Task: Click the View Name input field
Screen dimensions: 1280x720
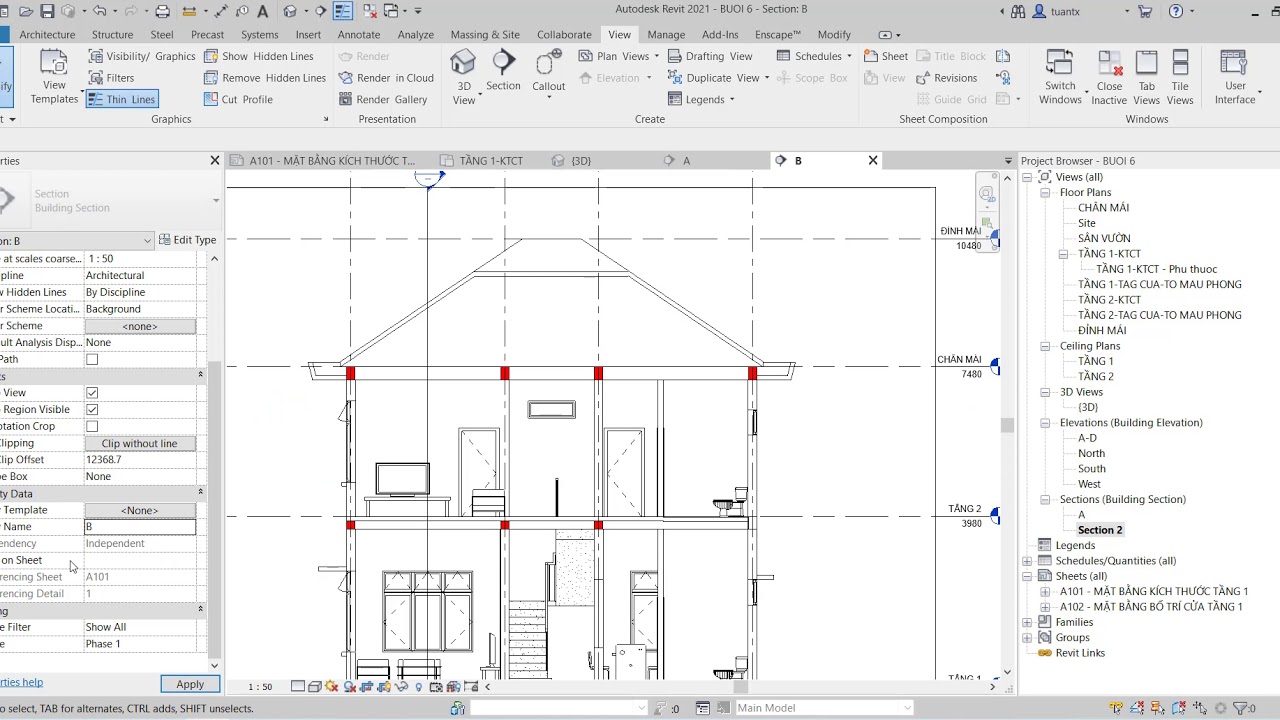Action: point(140,527)
